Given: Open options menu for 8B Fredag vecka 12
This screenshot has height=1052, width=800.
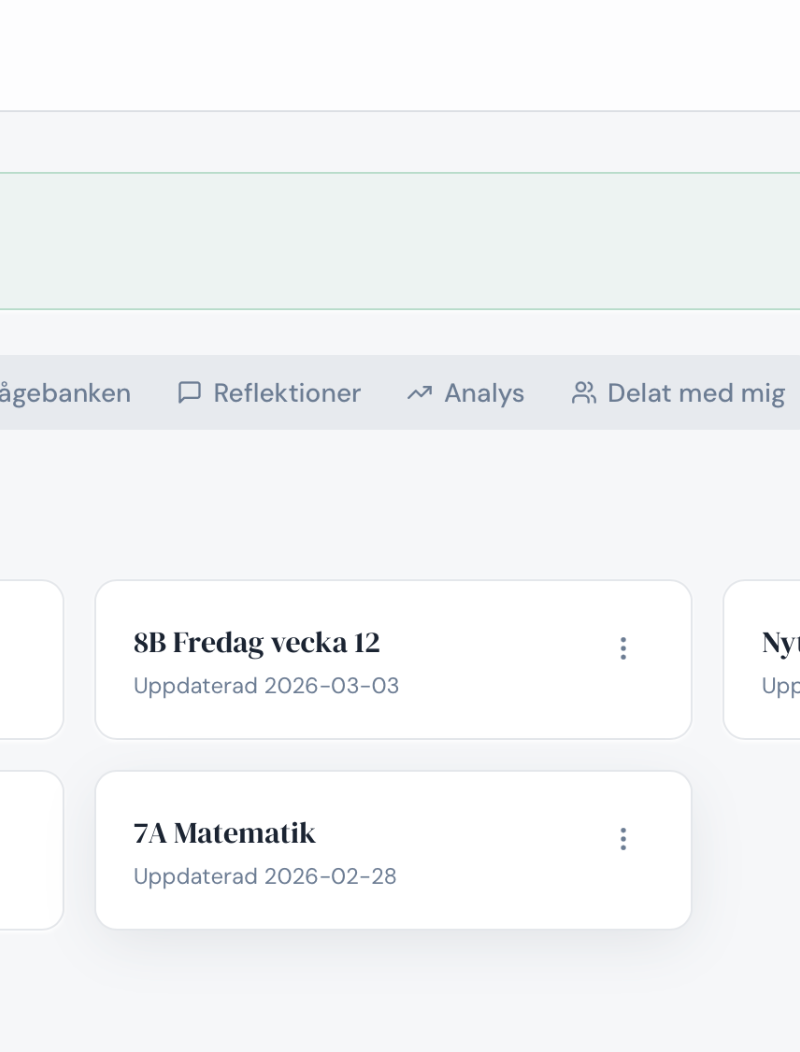Looking at the screenshot, I should [623, 649].
